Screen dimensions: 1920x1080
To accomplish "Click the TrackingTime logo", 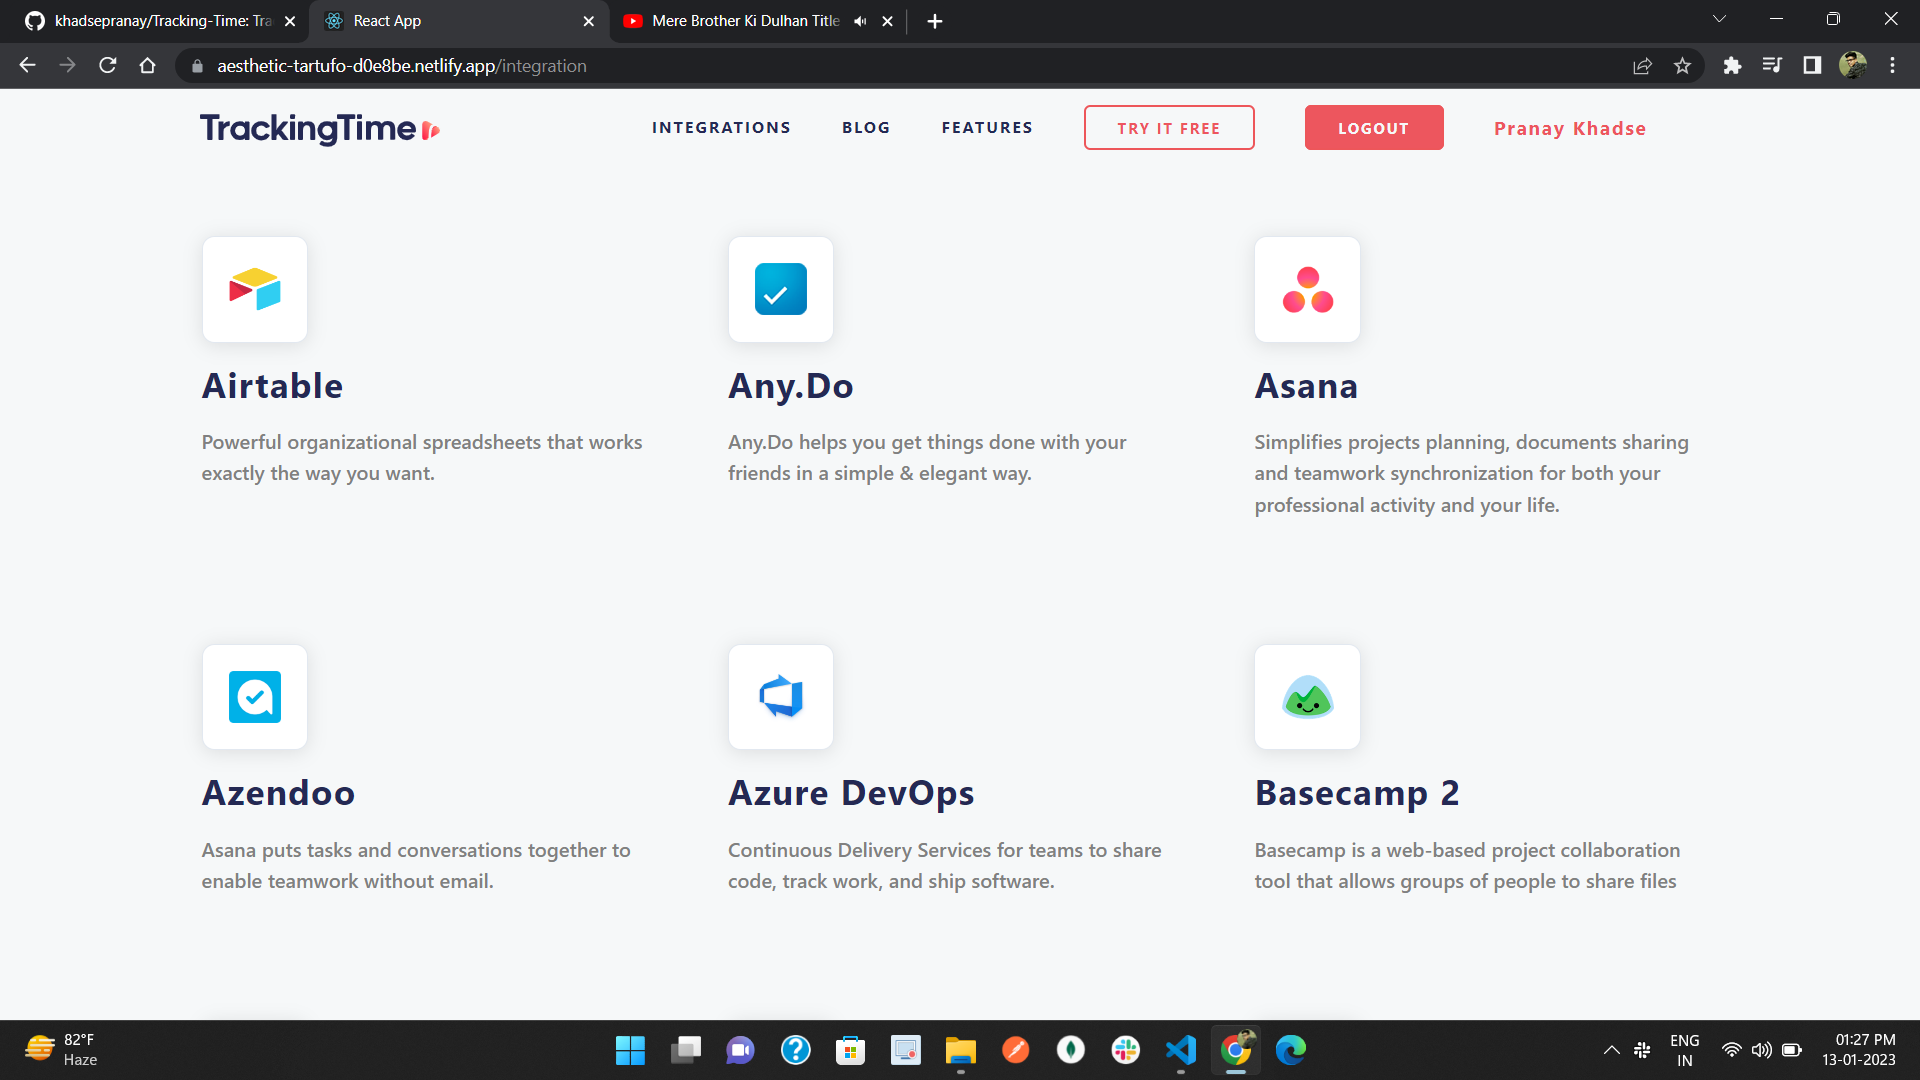I will [319, 128].
